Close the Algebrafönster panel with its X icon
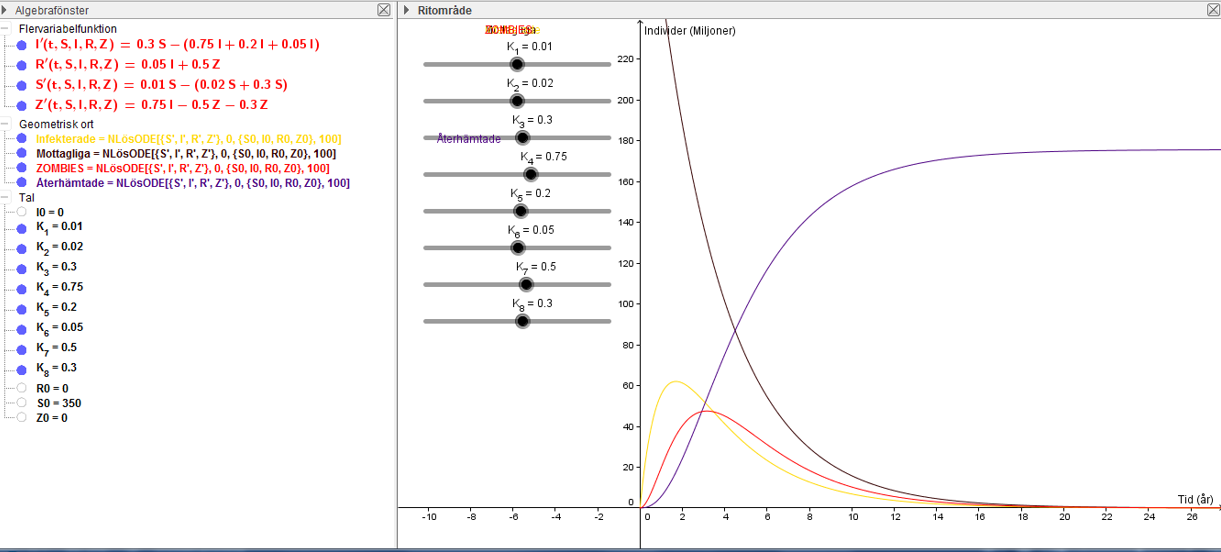Image resolution: width=1221 pixels, height=552 pixels. point(384,10)
